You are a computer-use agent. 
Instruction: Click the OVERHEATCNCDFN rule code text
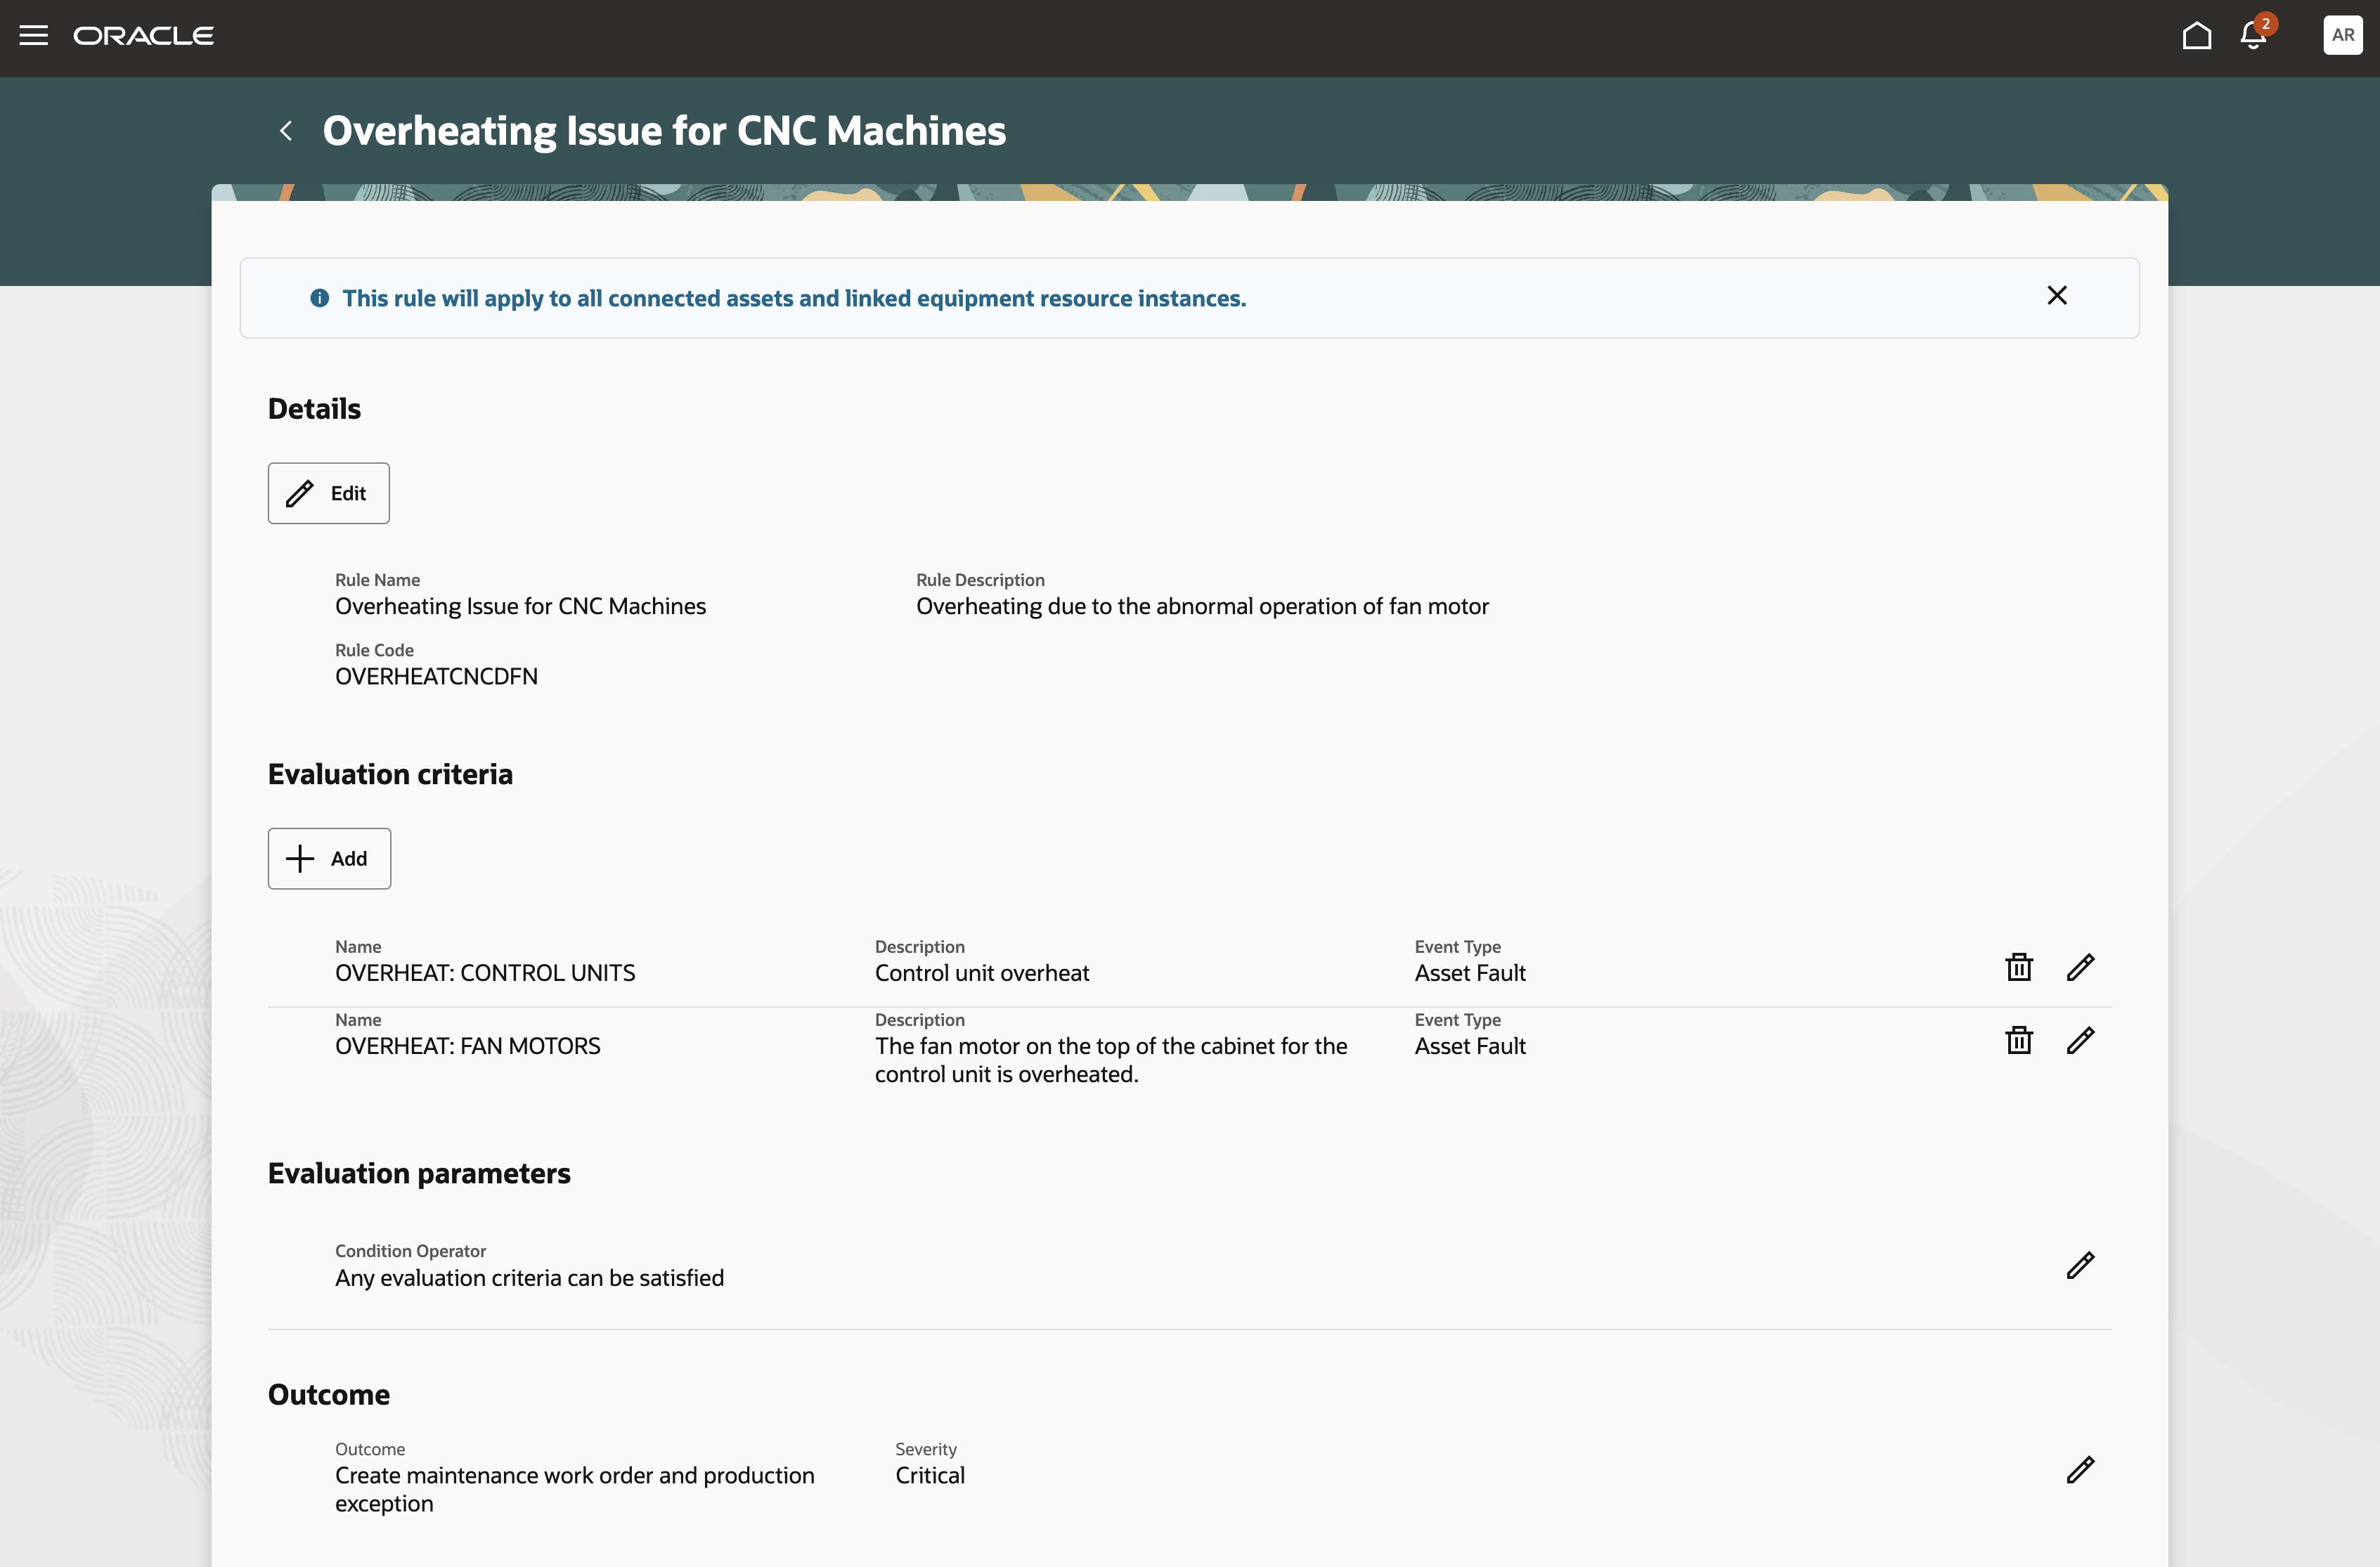[436, 677]
